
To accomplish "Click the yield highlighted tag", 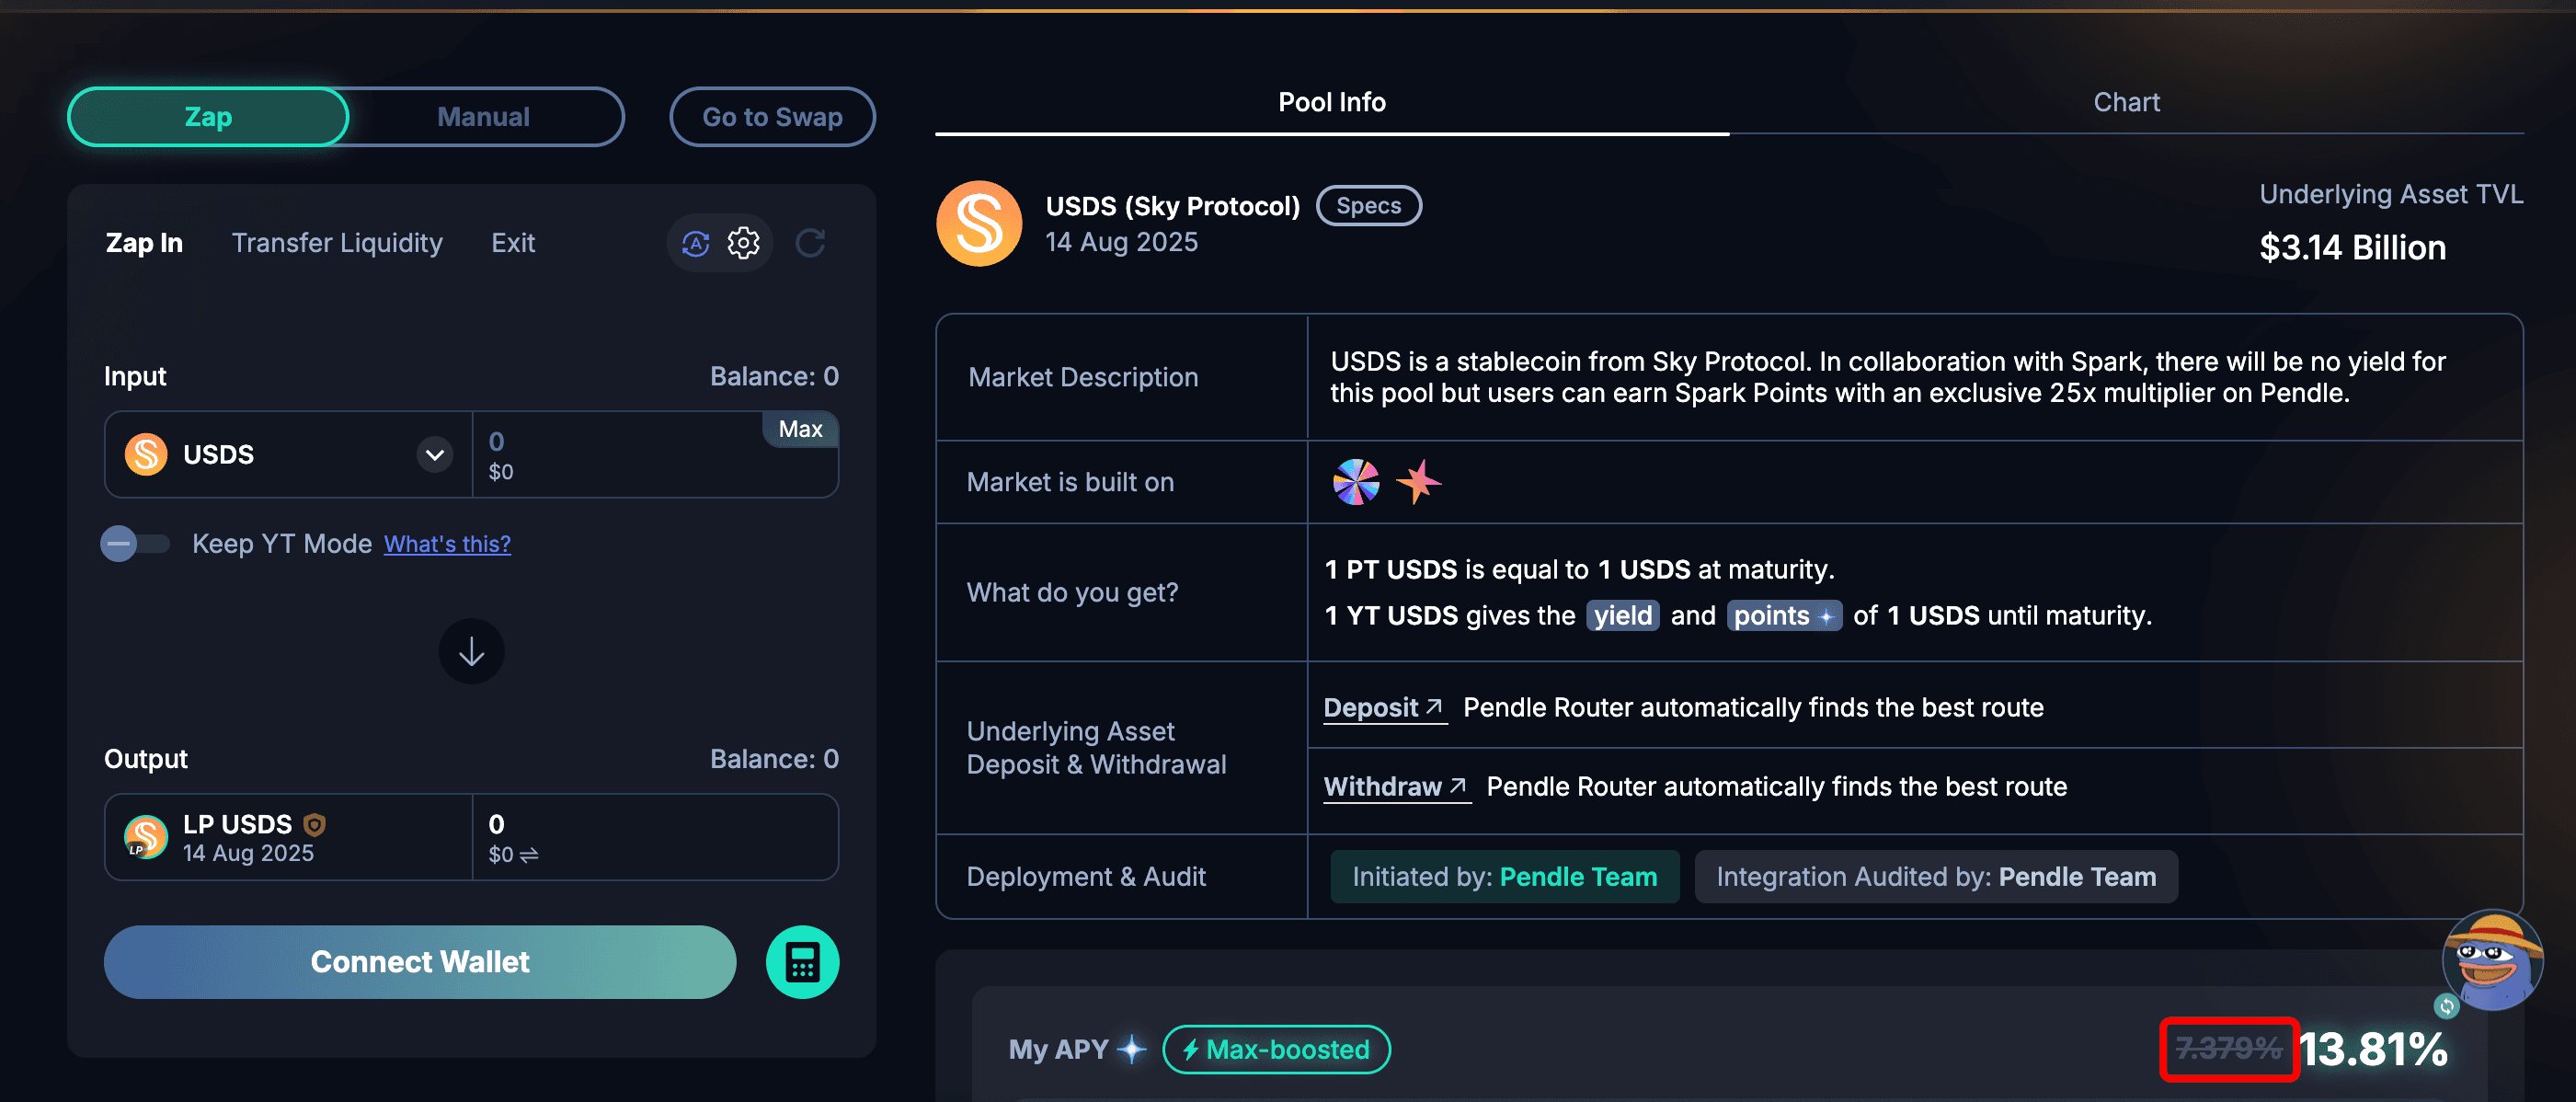I will tap(1622, 616).
